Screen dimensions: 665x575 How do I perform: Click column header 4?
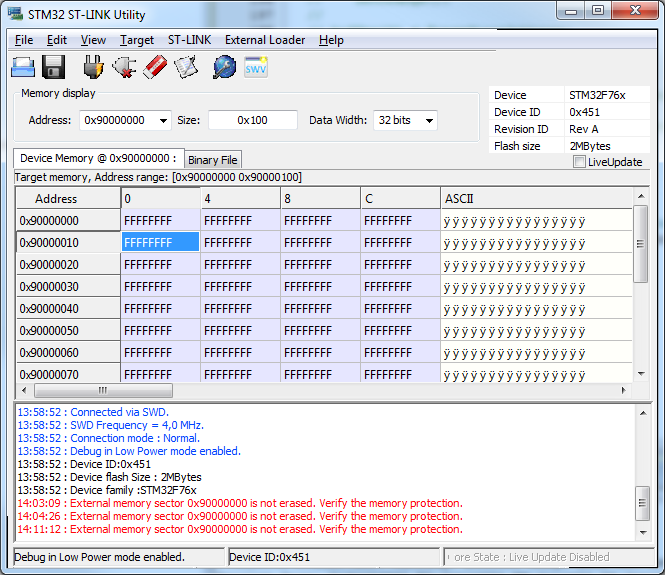coord(240,198)
